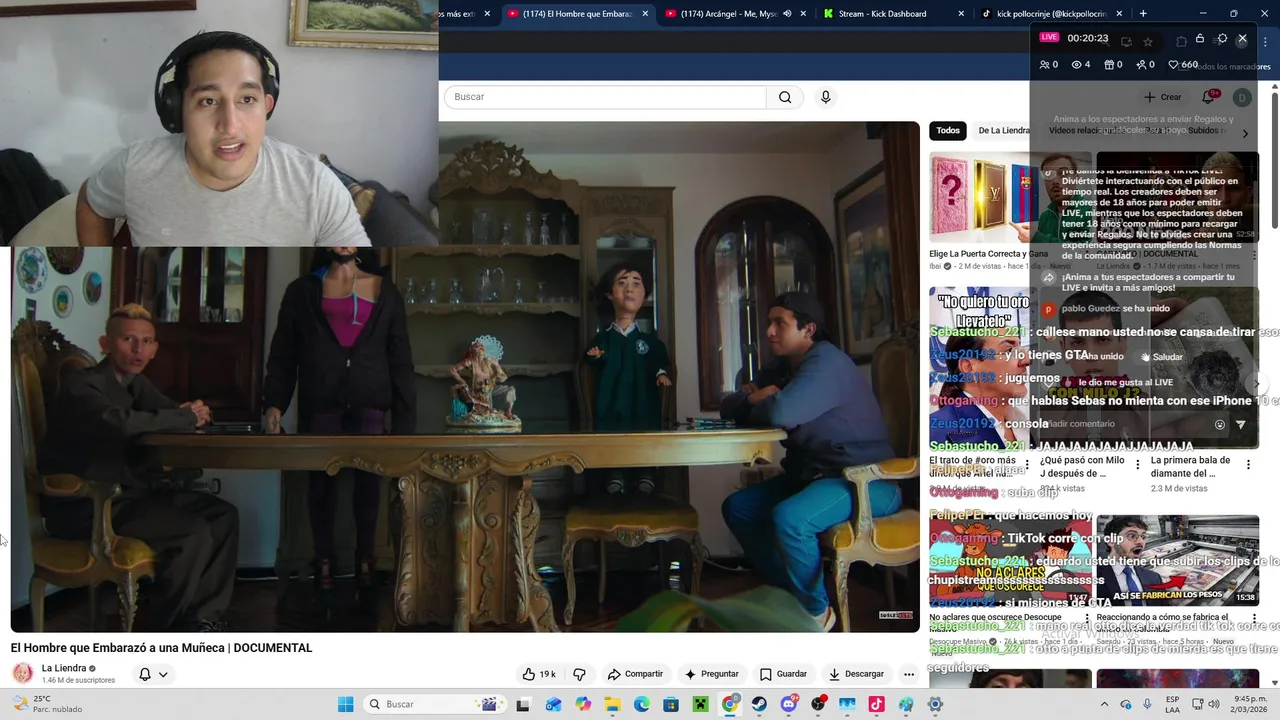Open YouTube notifications bell with 9+ badge
1280x720 pixels.
pyautogui.click(x=1208, y=97)
